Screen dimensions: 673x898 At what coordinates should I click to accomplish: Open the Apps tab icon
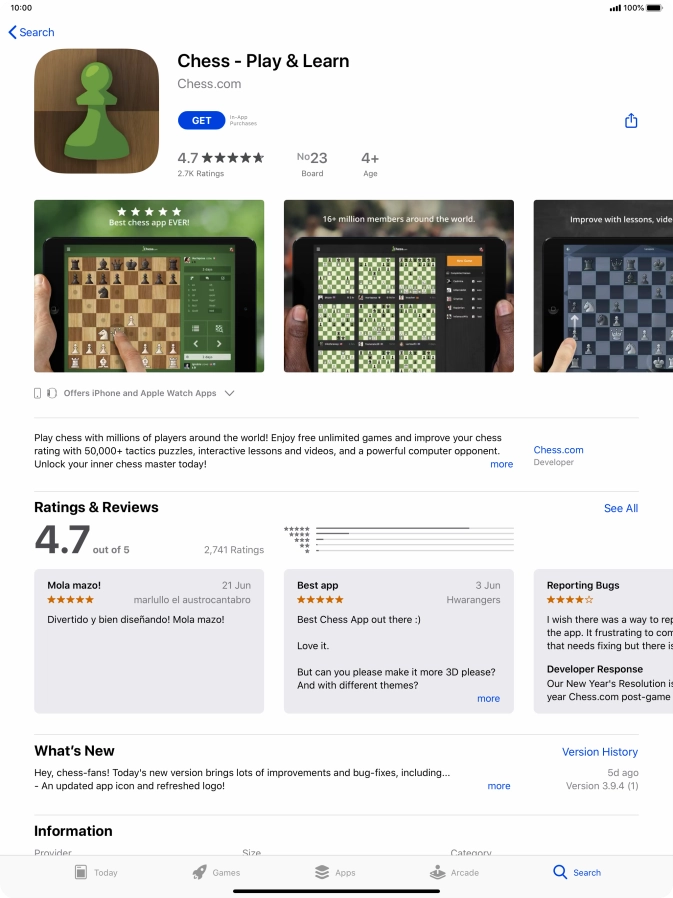322,872
